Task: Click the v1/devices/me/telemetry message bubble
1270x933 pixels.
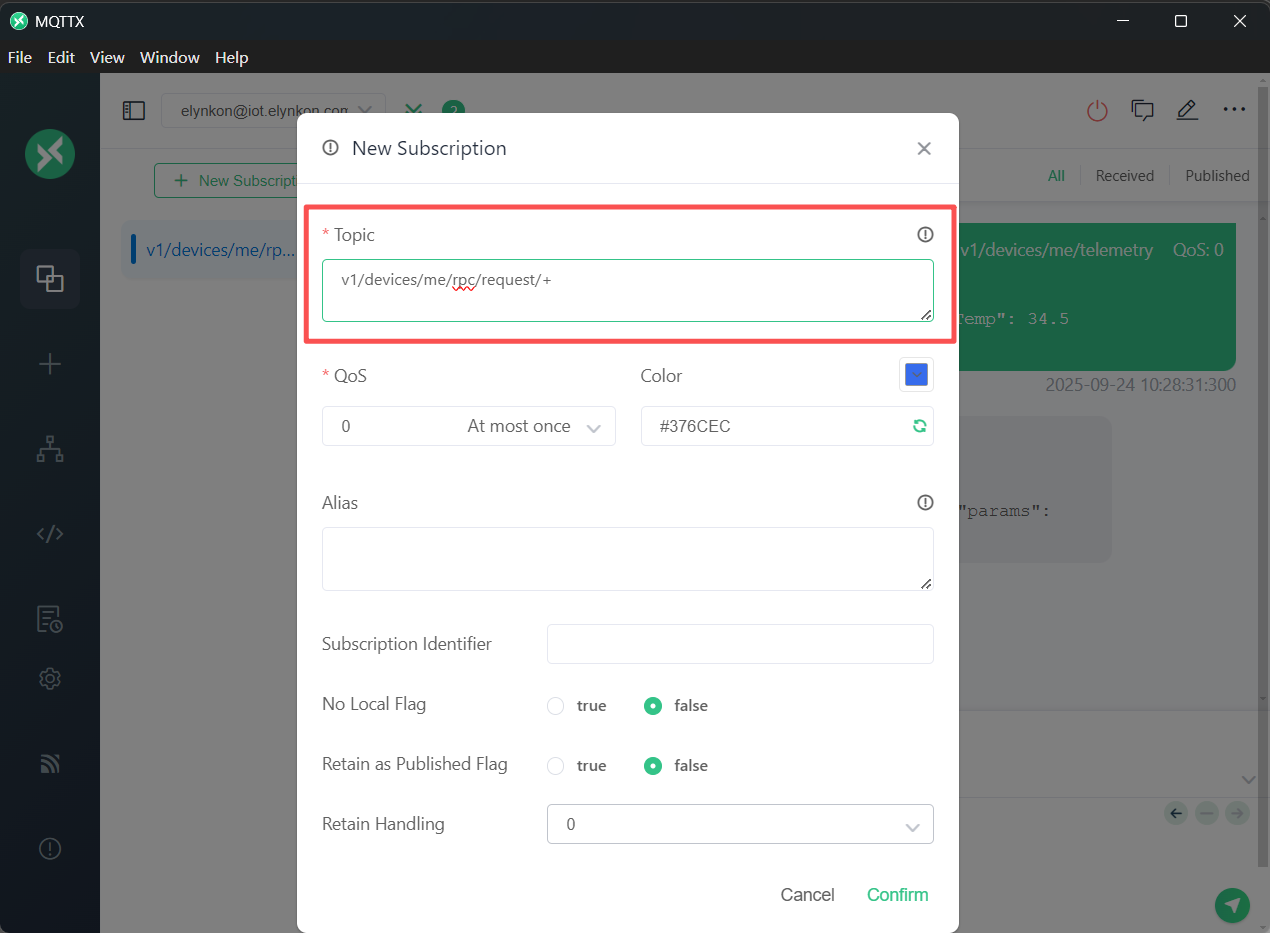Action: [1097, 296]
